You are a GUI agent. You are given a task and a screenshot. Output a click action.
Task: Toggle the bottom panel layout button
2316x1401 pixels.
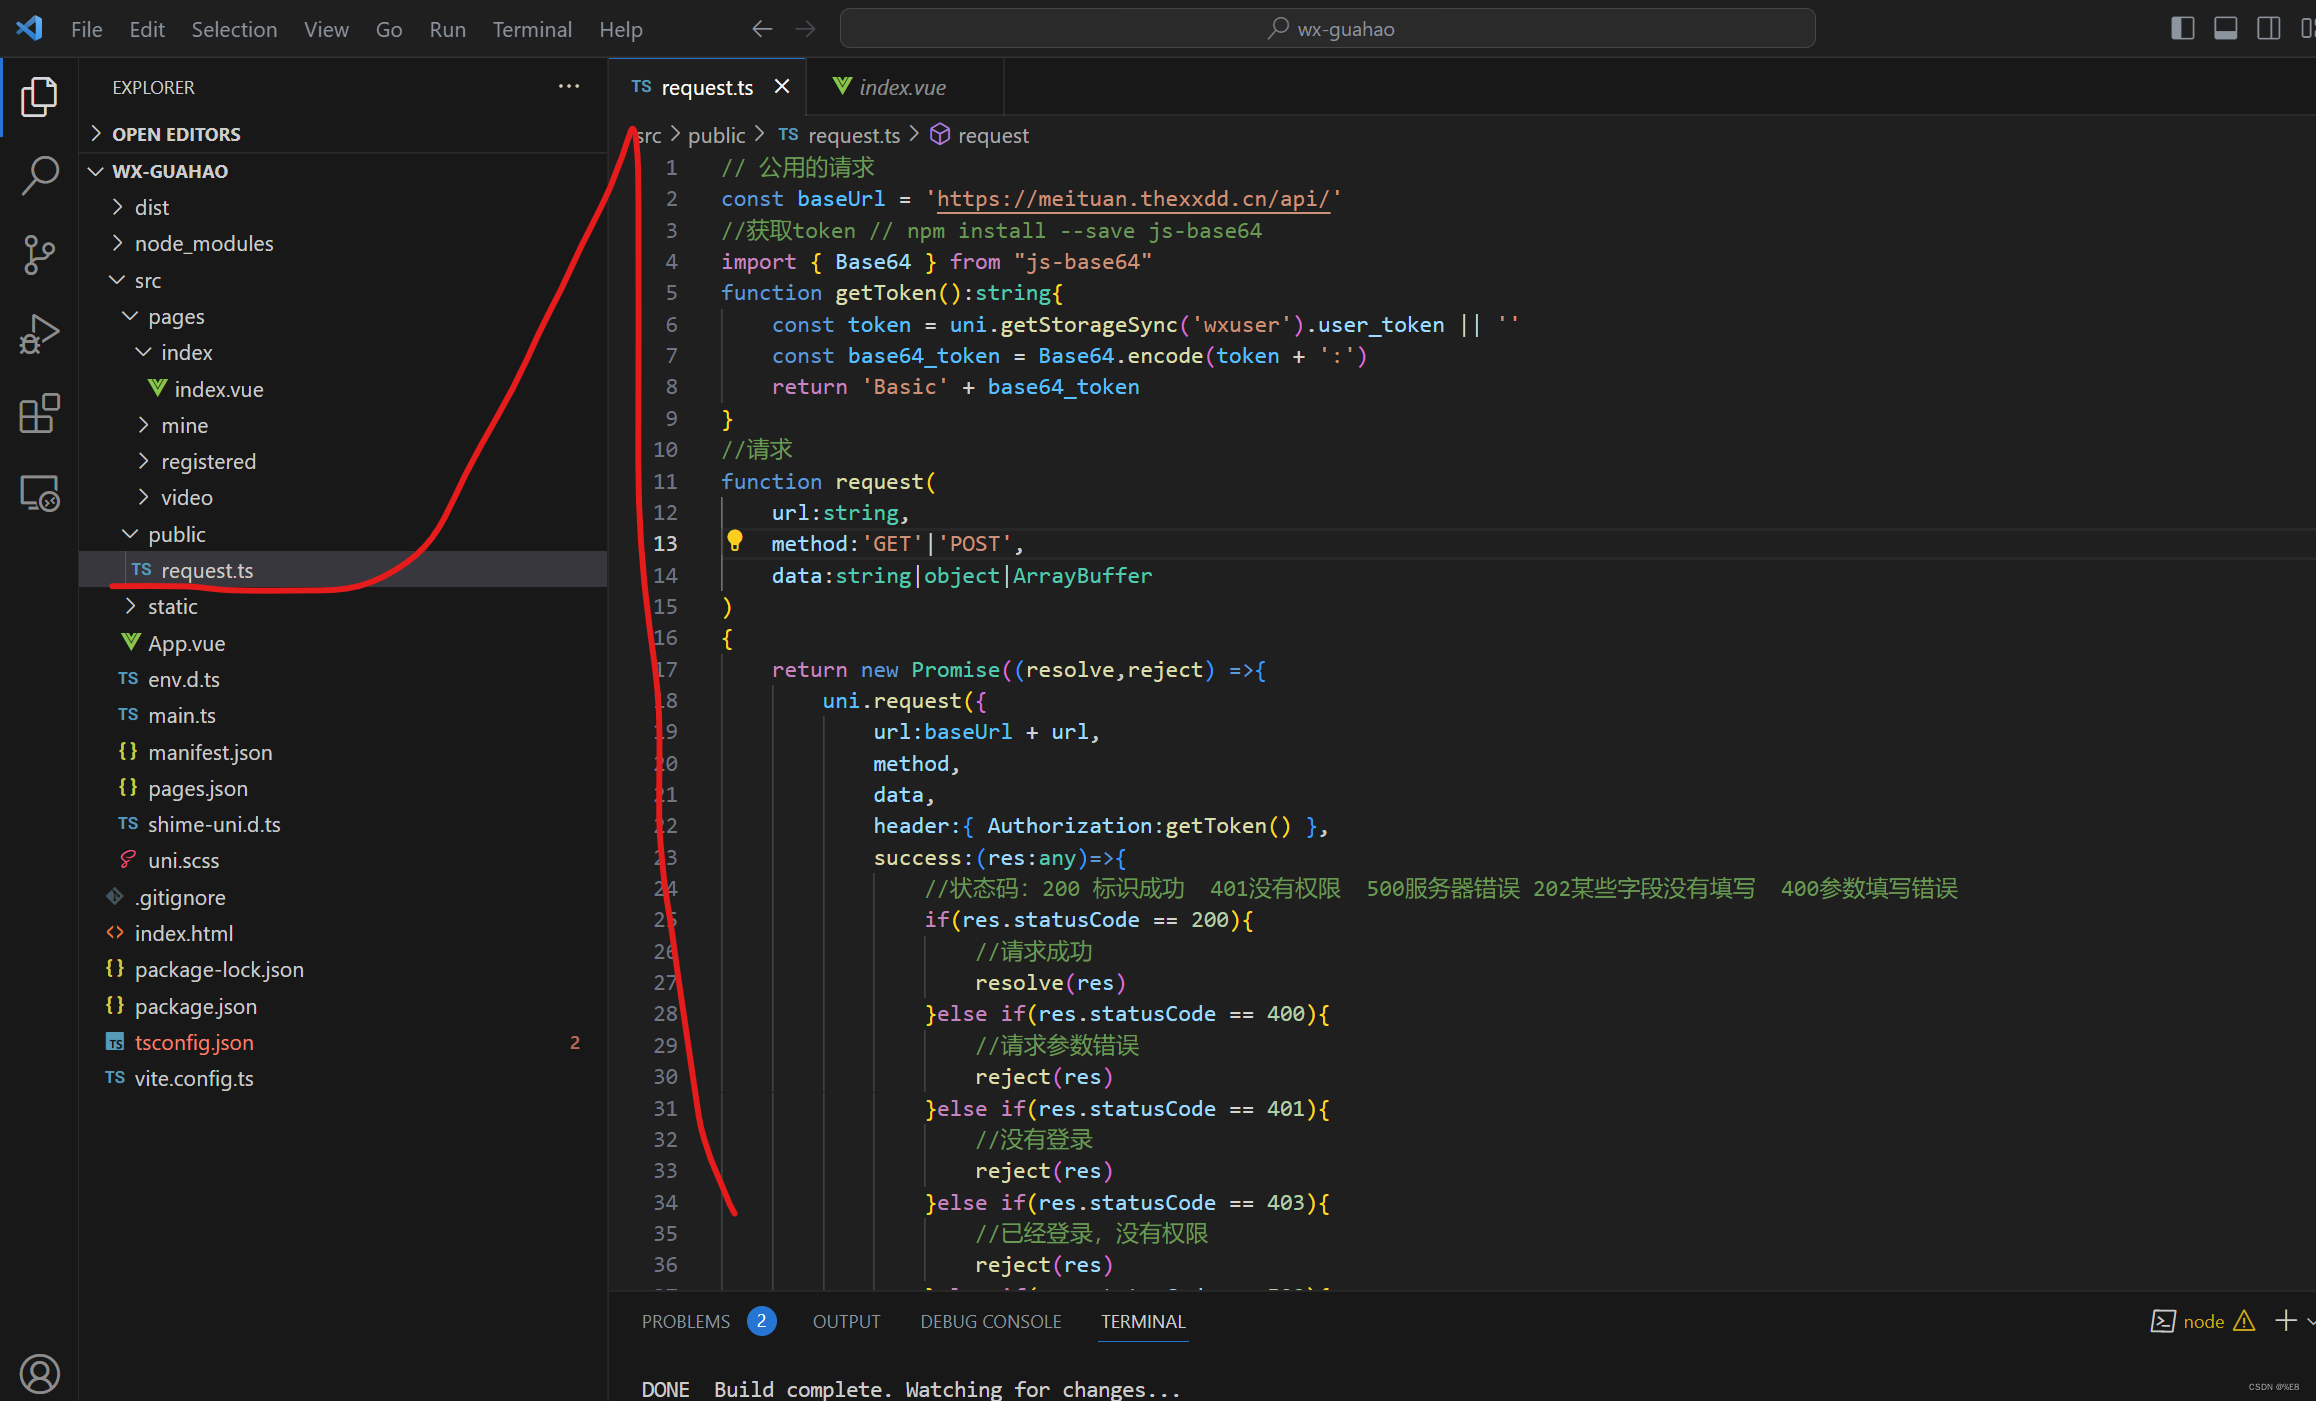2226,29
